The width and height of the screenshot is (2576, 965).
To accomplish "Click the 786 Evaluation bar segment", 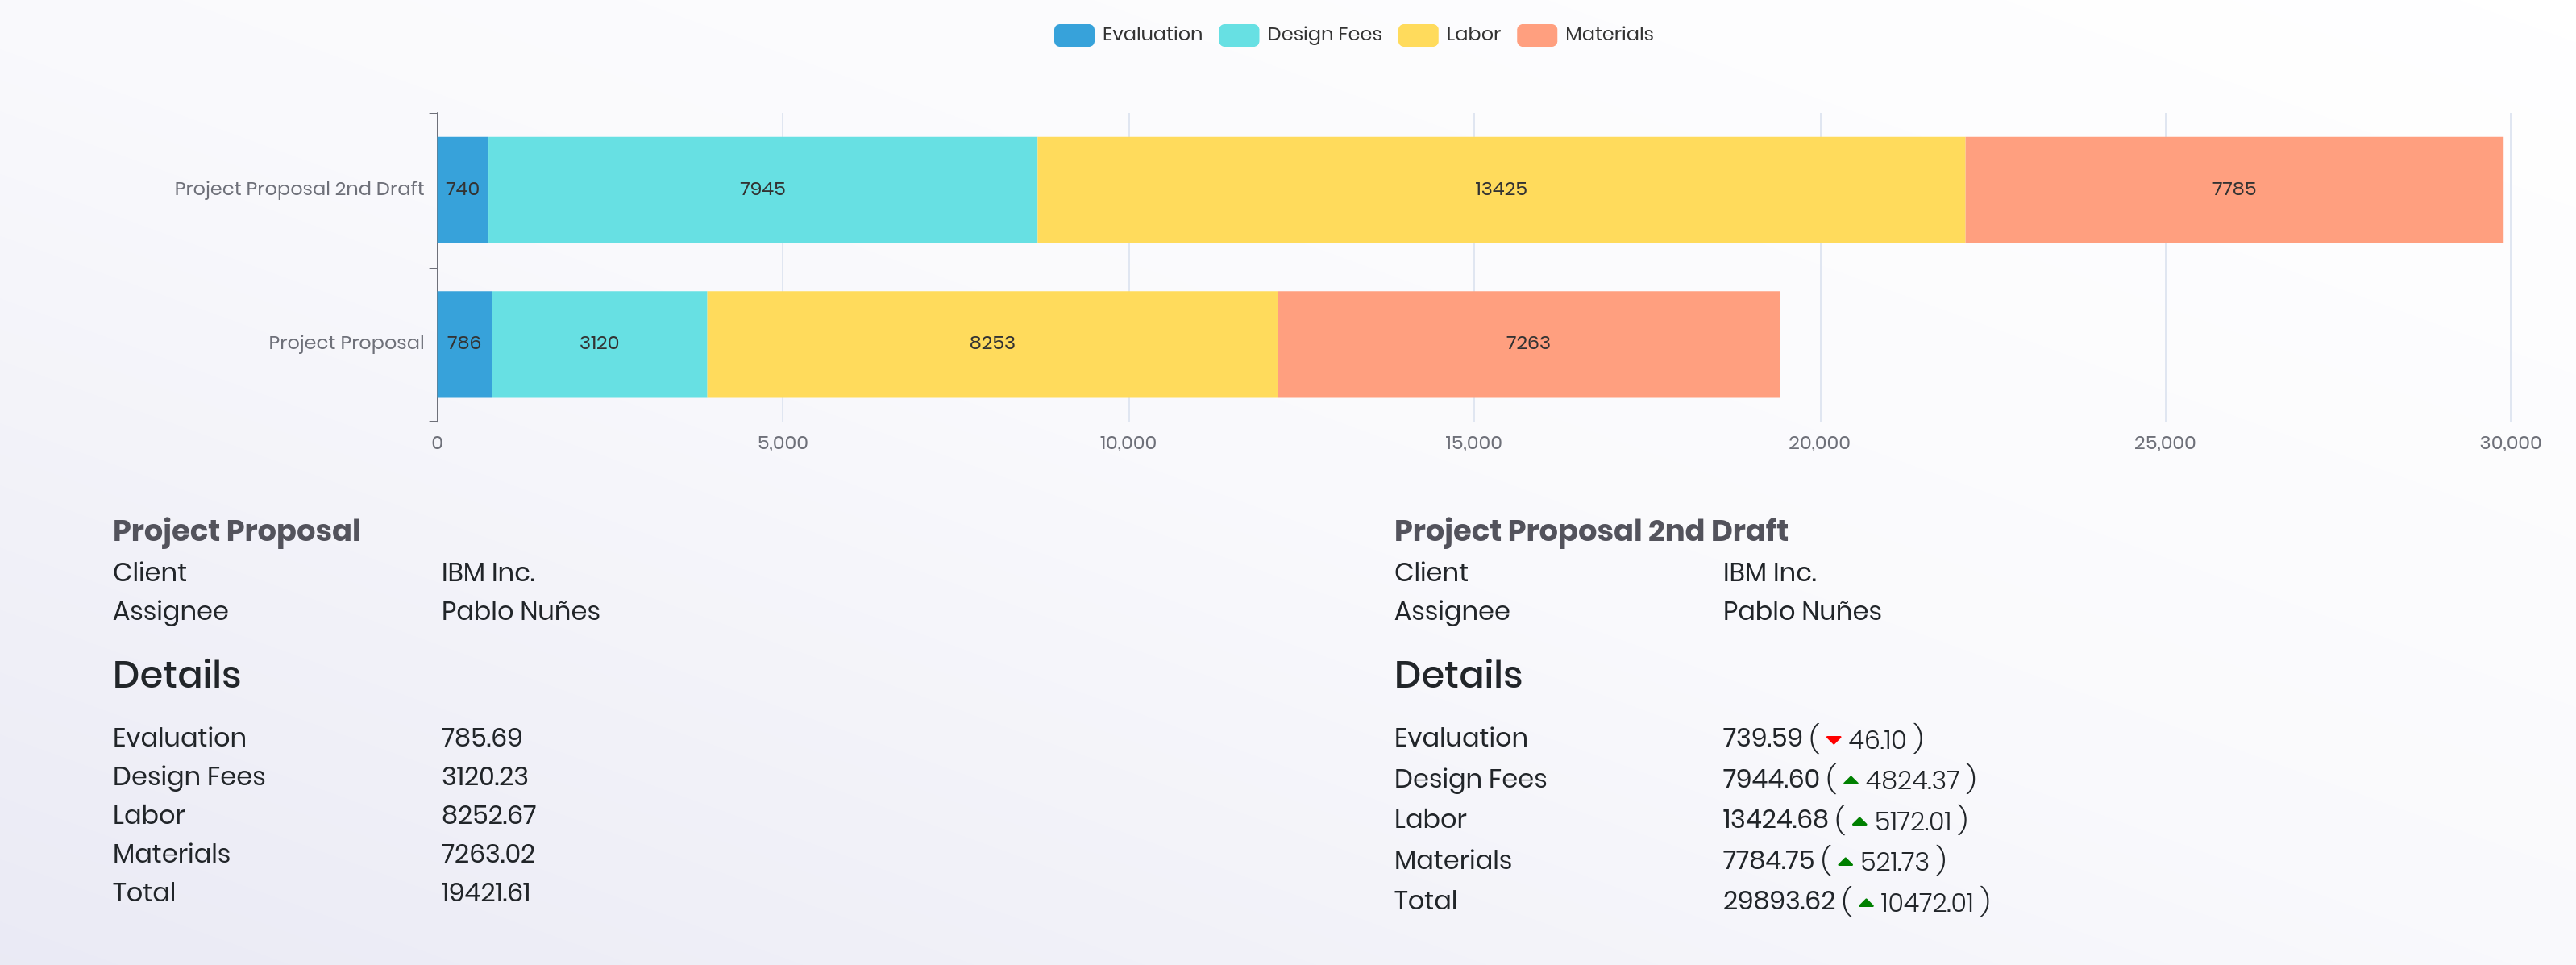I will pyautogui.click(x=464, y=343).
